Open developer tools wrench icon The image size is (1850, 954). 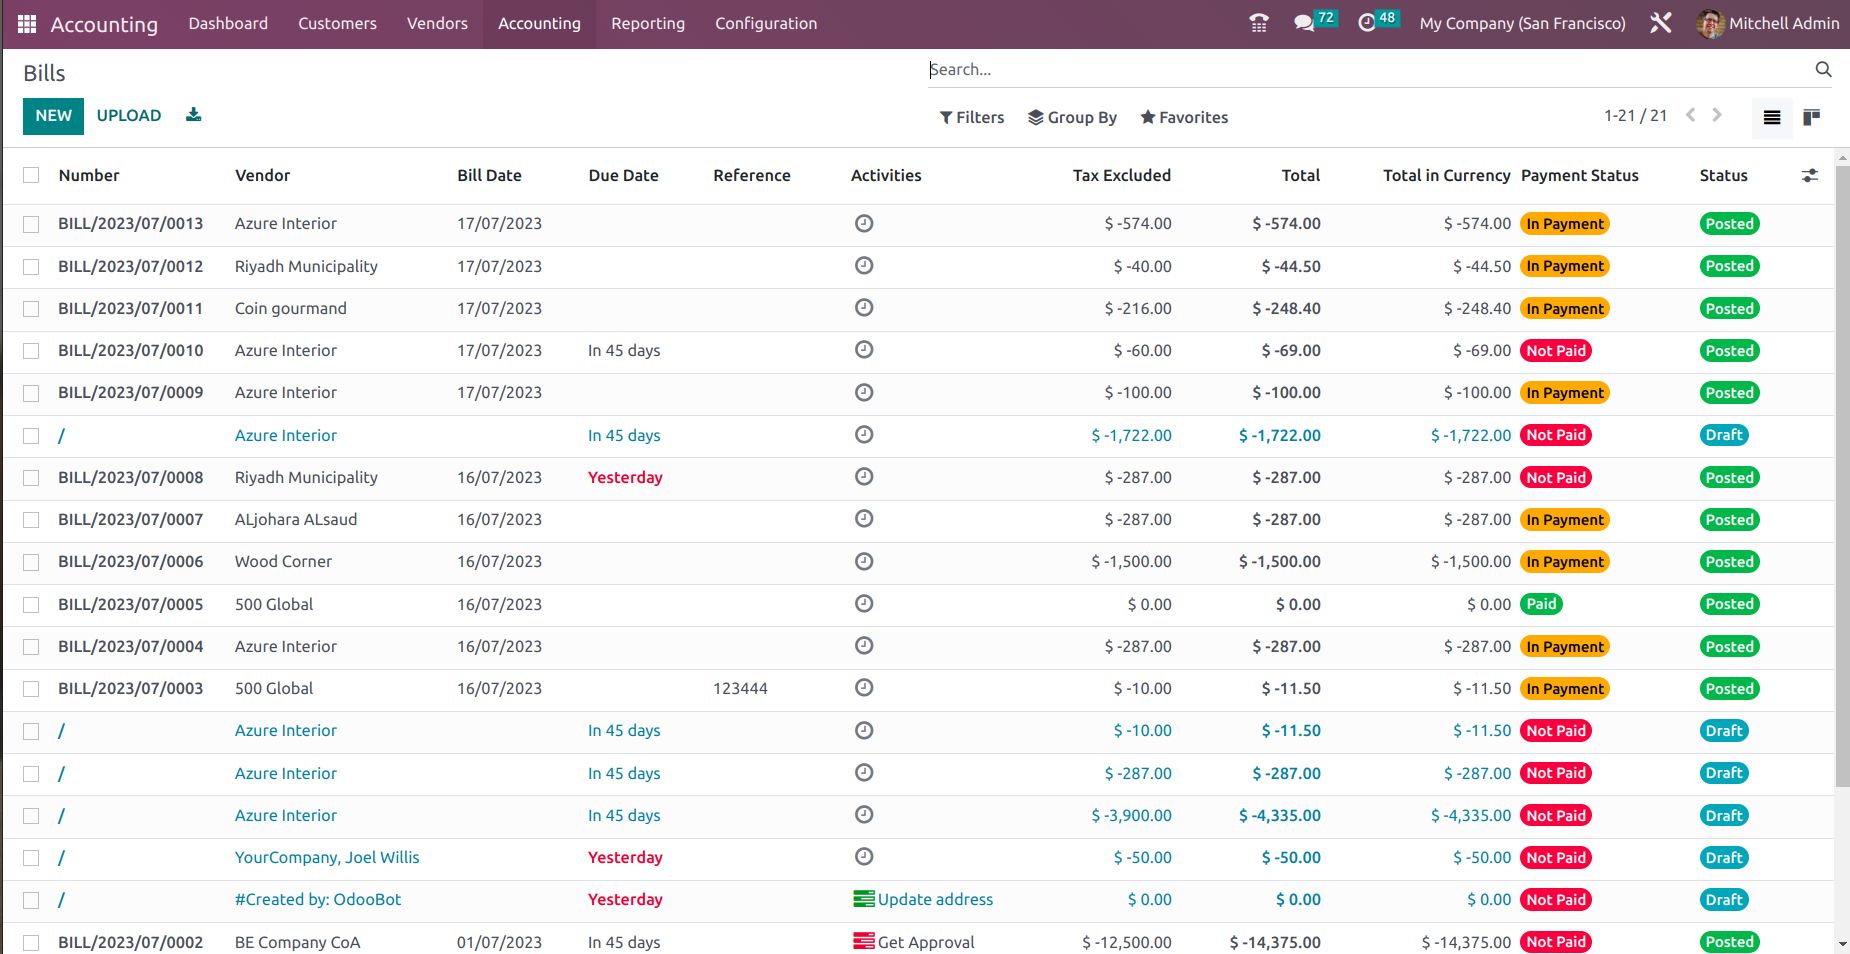coord(1662,23)
